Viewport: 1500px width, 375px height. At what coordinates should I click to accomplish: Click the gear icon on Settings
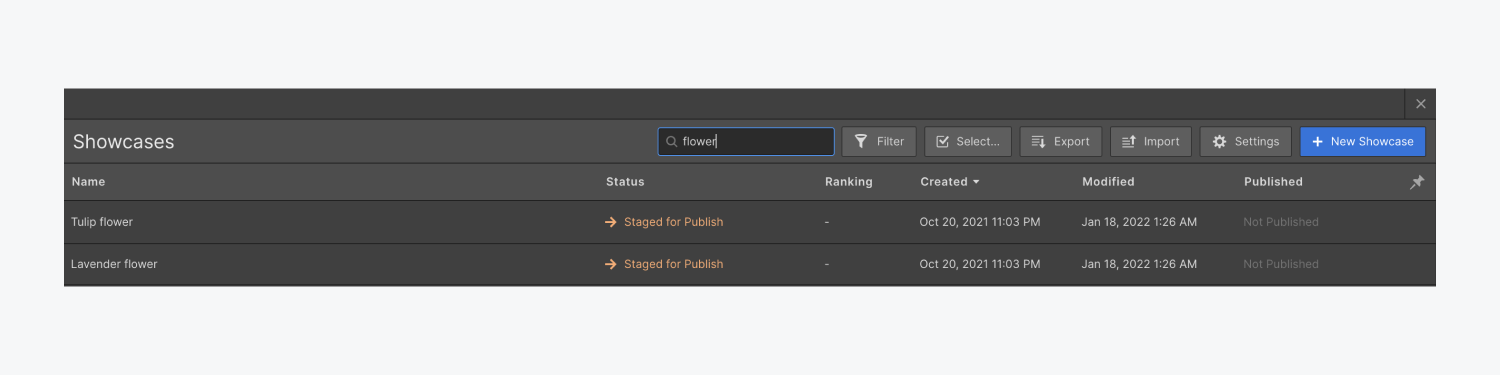(x=1219, y=142)
